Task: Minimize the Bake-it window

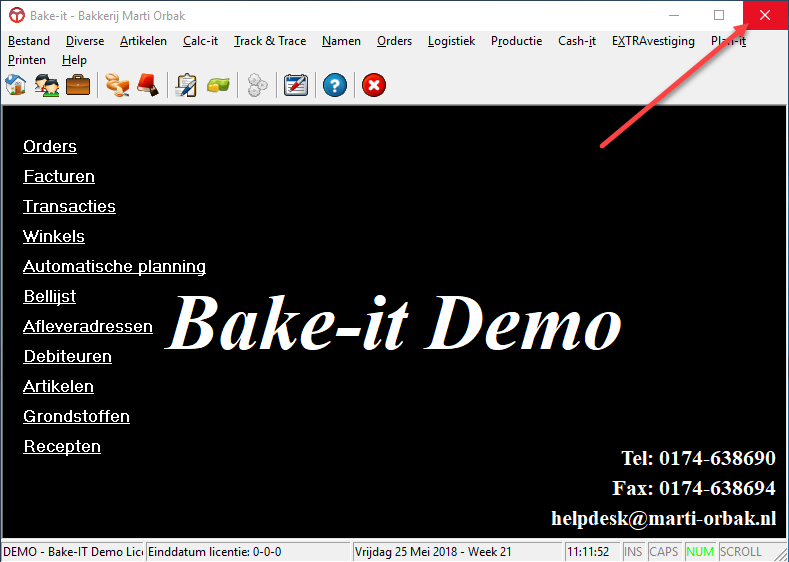Action: pyautogui.click(x=674, y=16)
